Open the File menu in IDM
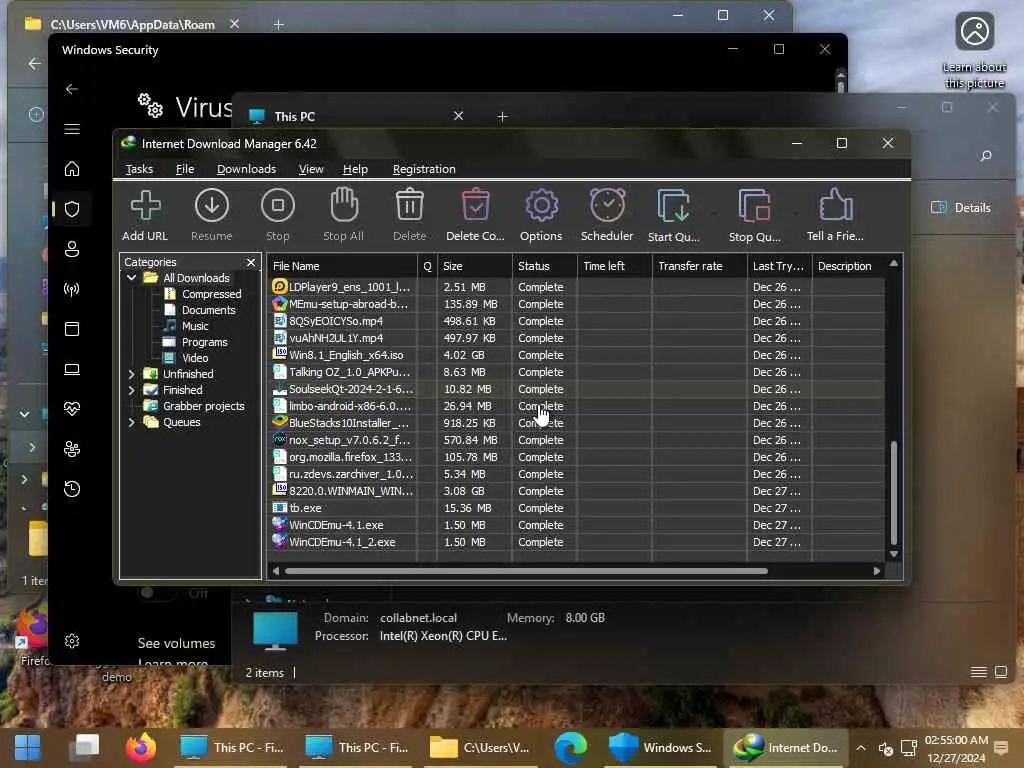The height and width of the screenshot is (768, 1024). pos(185,169)
